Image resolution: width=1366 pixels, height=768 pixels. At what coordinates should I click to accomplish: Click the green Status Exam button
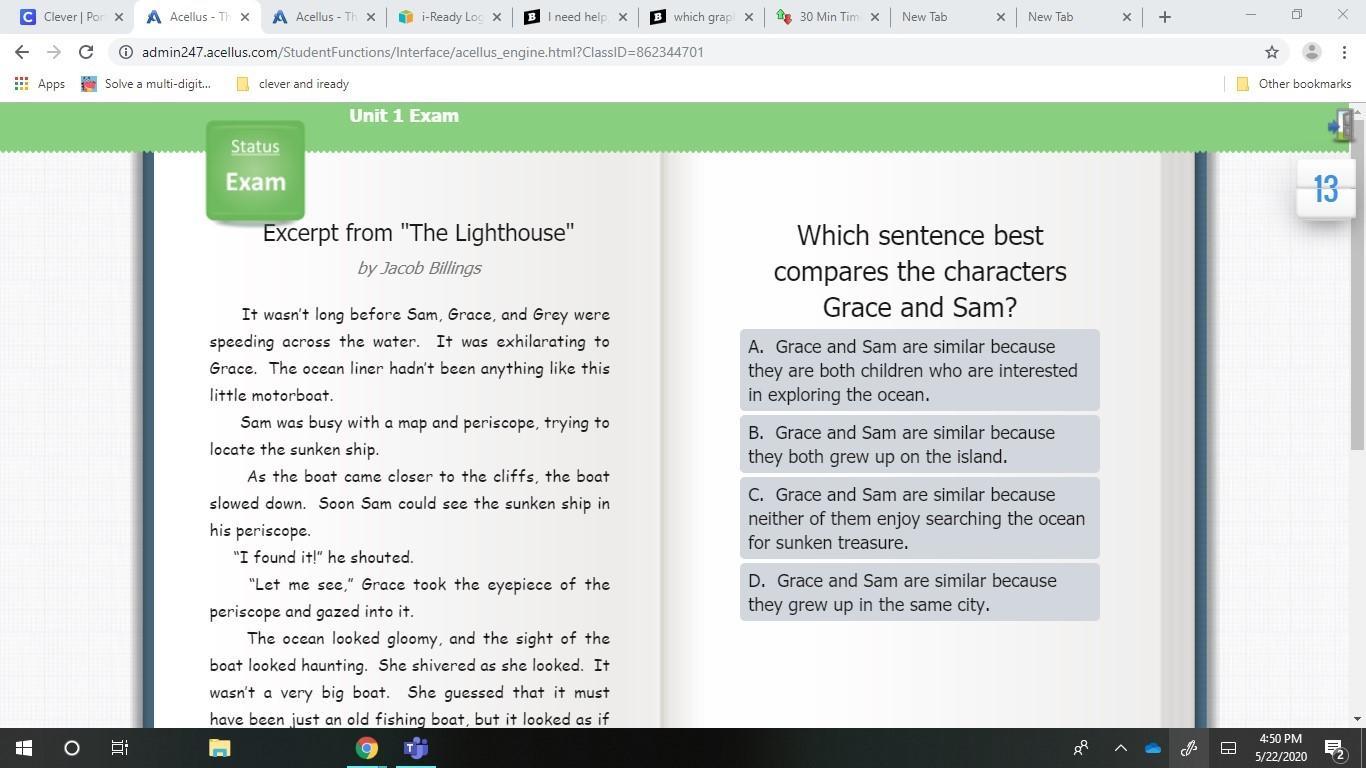tap(255, 170)
